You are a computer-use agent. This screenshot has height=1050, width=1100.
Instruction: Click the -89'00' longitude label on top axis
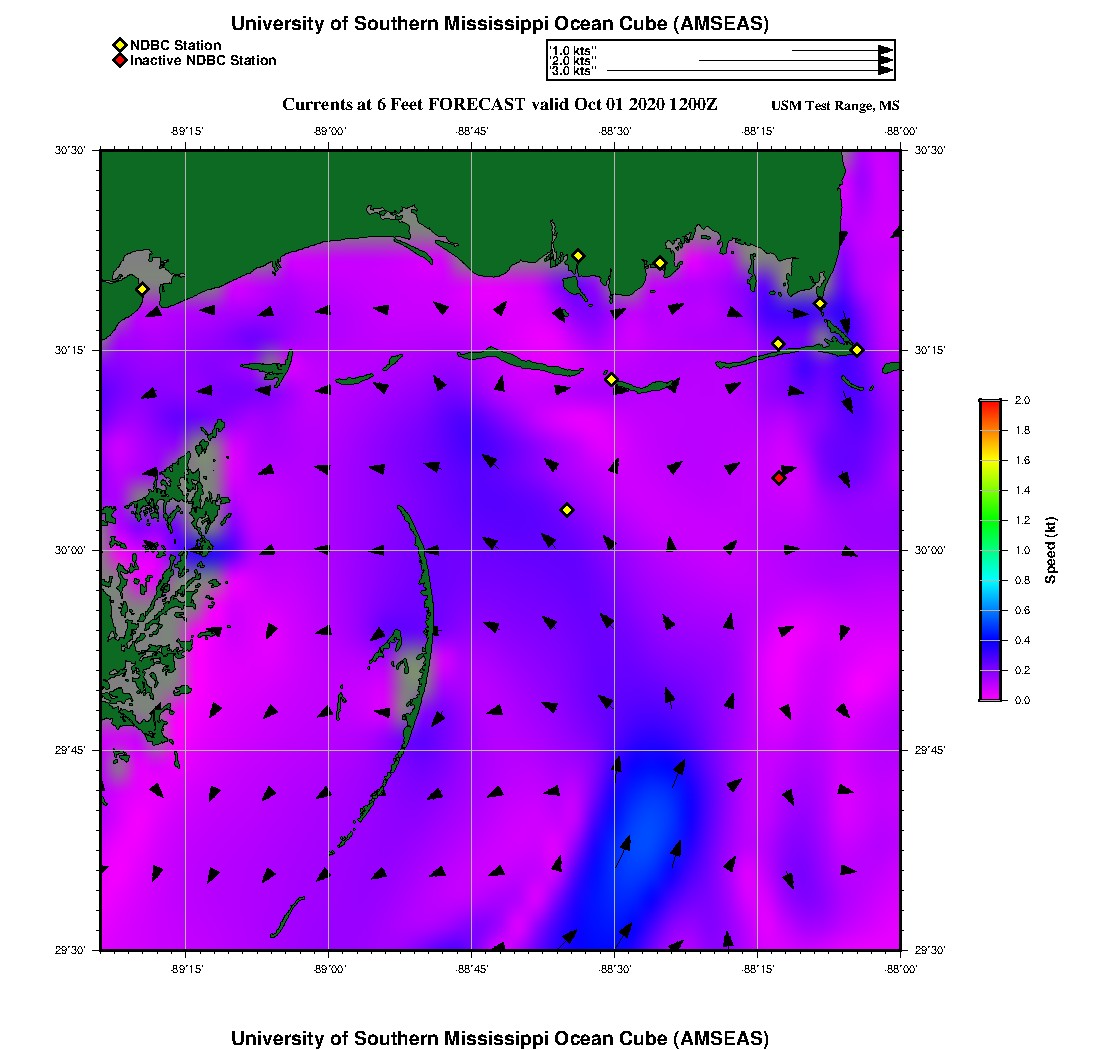tap(329, 131)
